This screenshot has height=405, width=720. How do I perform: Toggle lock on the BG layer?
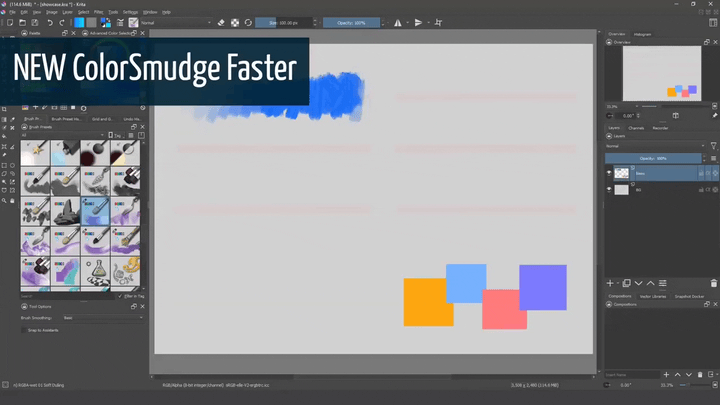click(701, 189)
